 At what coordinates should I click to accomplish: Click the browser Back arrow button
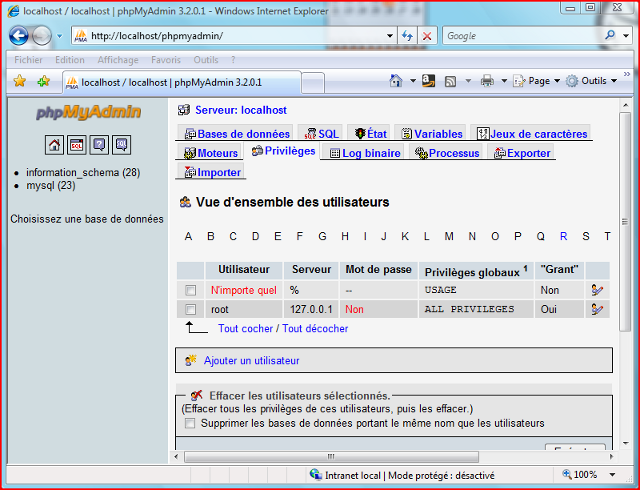pos(19,36)
